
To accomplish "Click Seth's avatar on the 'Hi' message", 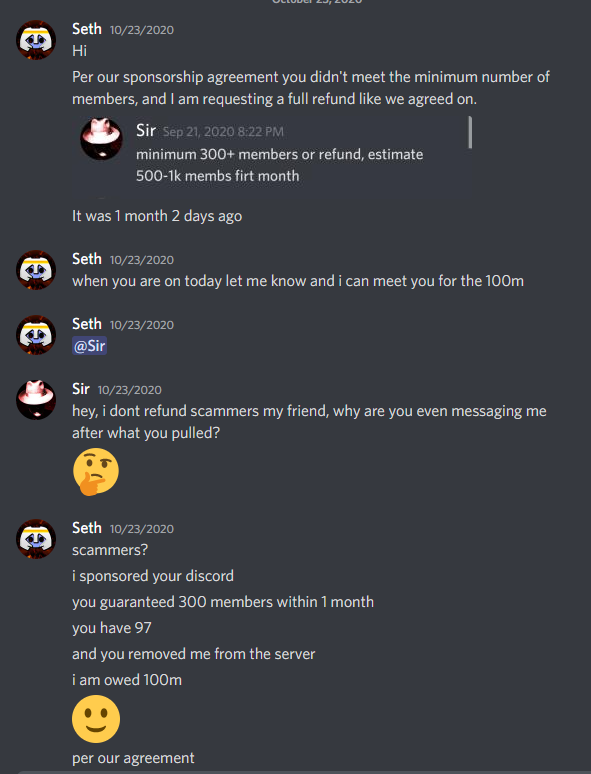I will (36, 40).
